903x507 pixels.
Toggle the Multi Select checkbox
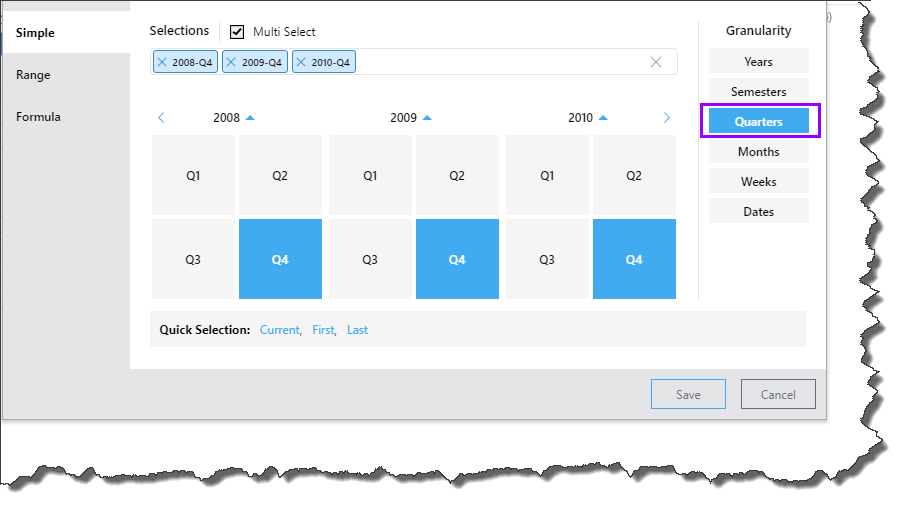point(237,32)
